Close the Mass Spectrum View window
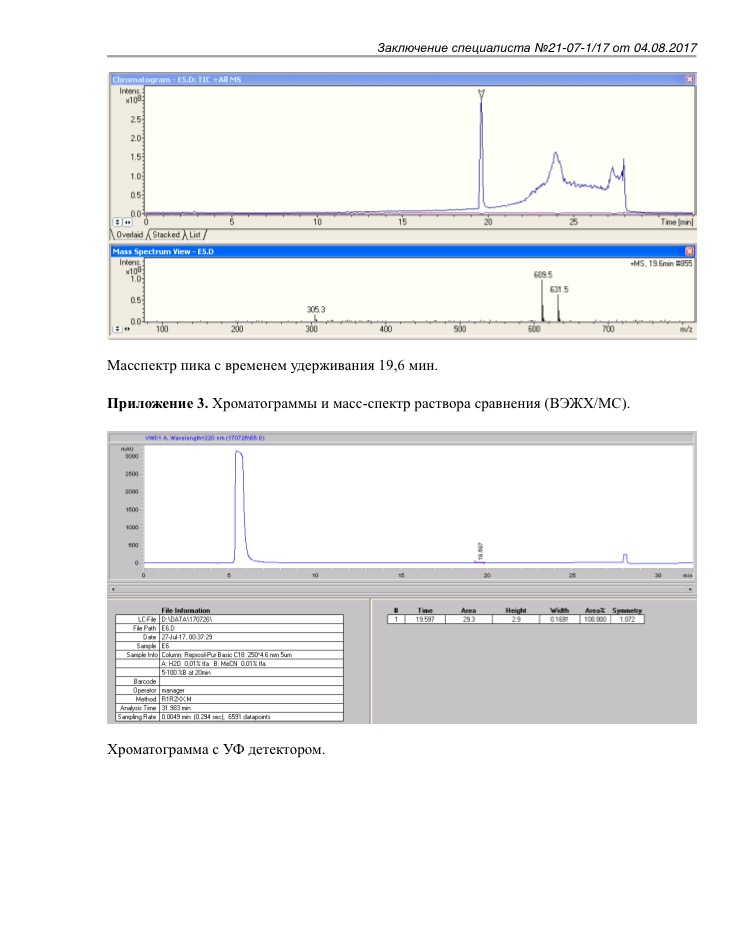The width and height of the screenshot is (750, 937). point(689,251)
